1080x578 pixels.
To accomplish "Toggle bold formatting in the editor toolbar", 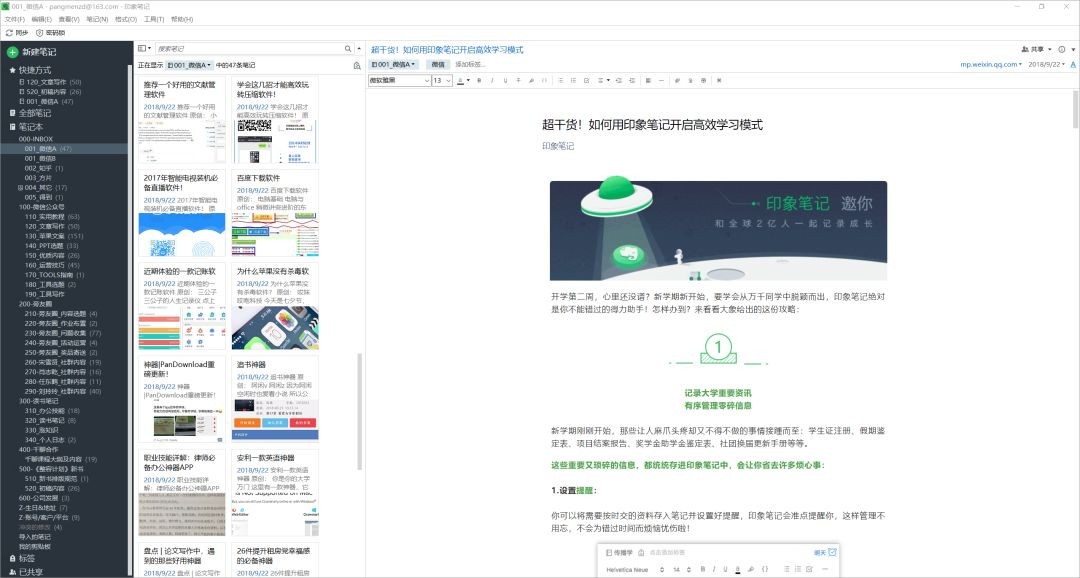I will coord(480,78).
